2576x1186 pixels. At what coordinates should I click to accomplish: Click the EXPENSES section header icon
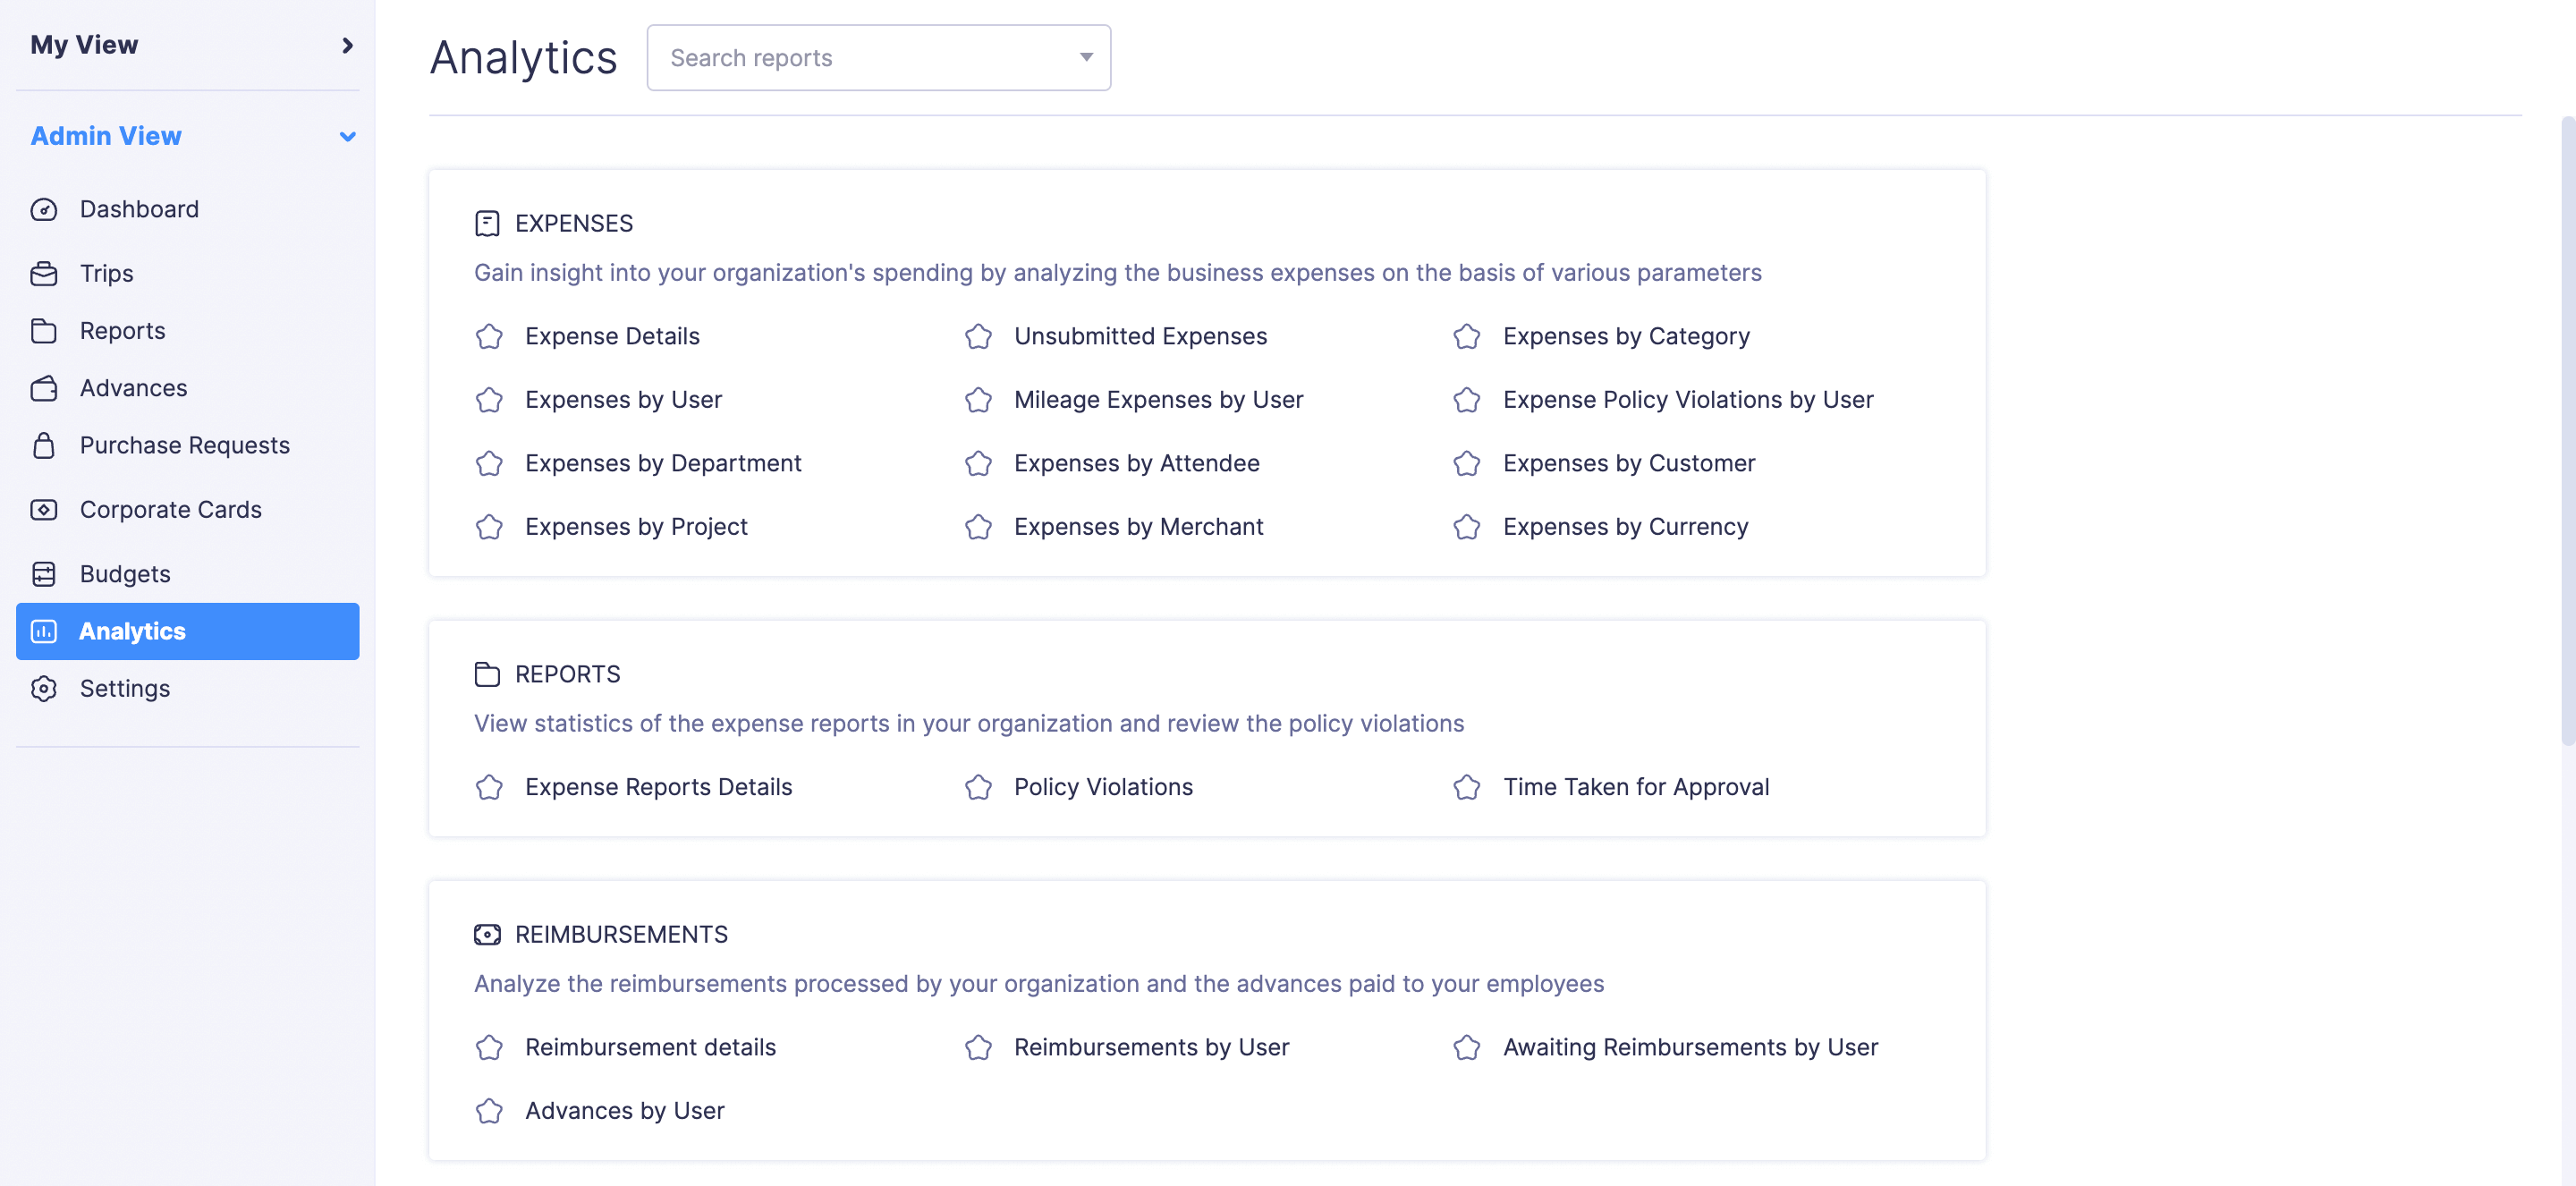(x=488, y=222)
